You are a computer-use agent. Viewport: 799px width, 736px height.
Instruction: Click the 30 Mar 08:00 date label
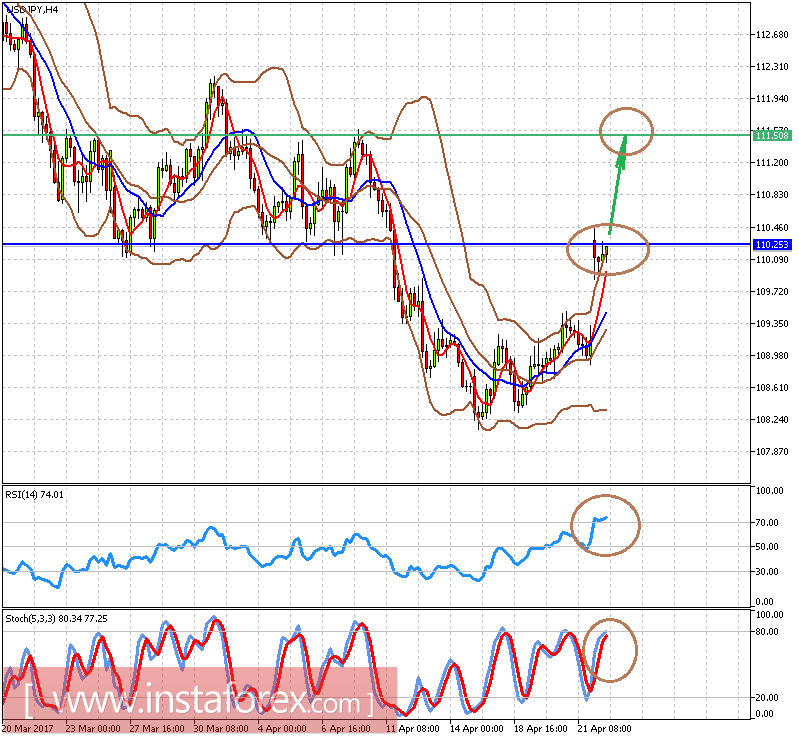coord(219,728)
